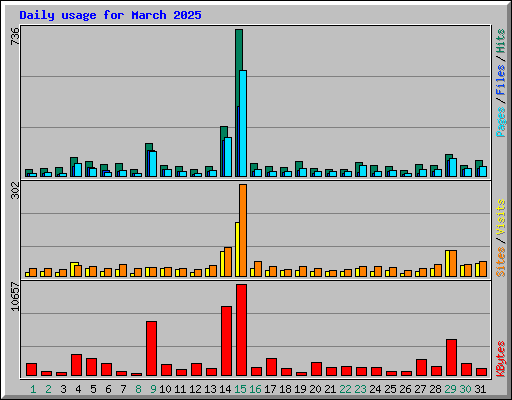
Task: Click the day 17 axis label
Action: click(270, 389)
